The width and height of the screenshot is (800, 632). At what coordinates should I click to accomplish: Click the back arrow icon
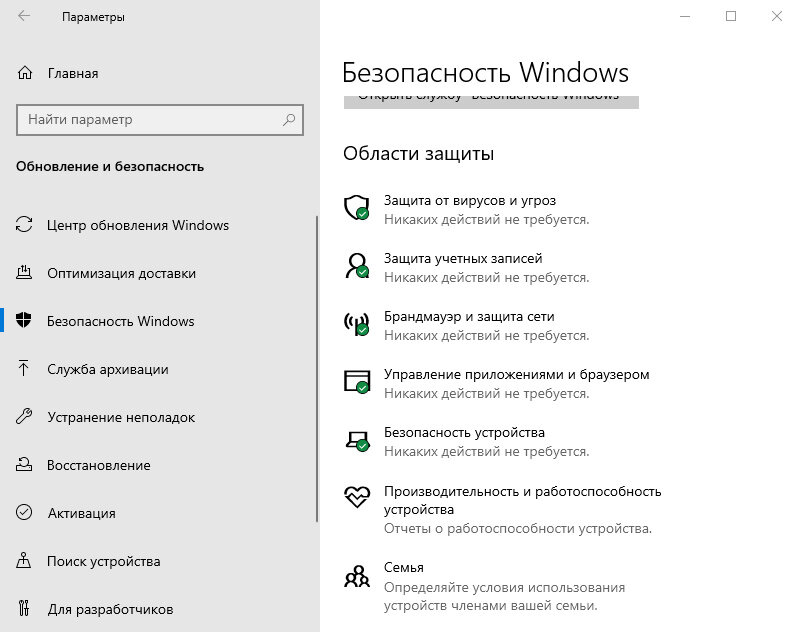pos(24,16)
